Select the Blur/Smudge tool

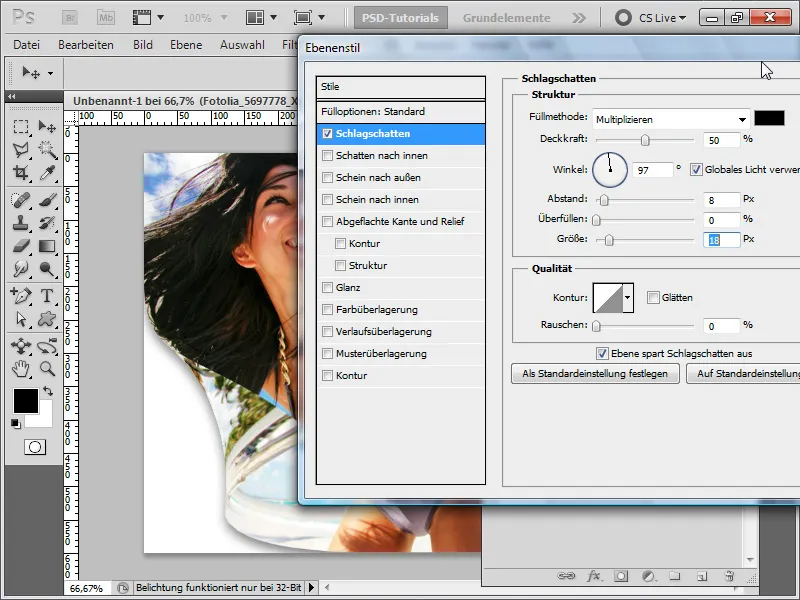tap(21, 269)
